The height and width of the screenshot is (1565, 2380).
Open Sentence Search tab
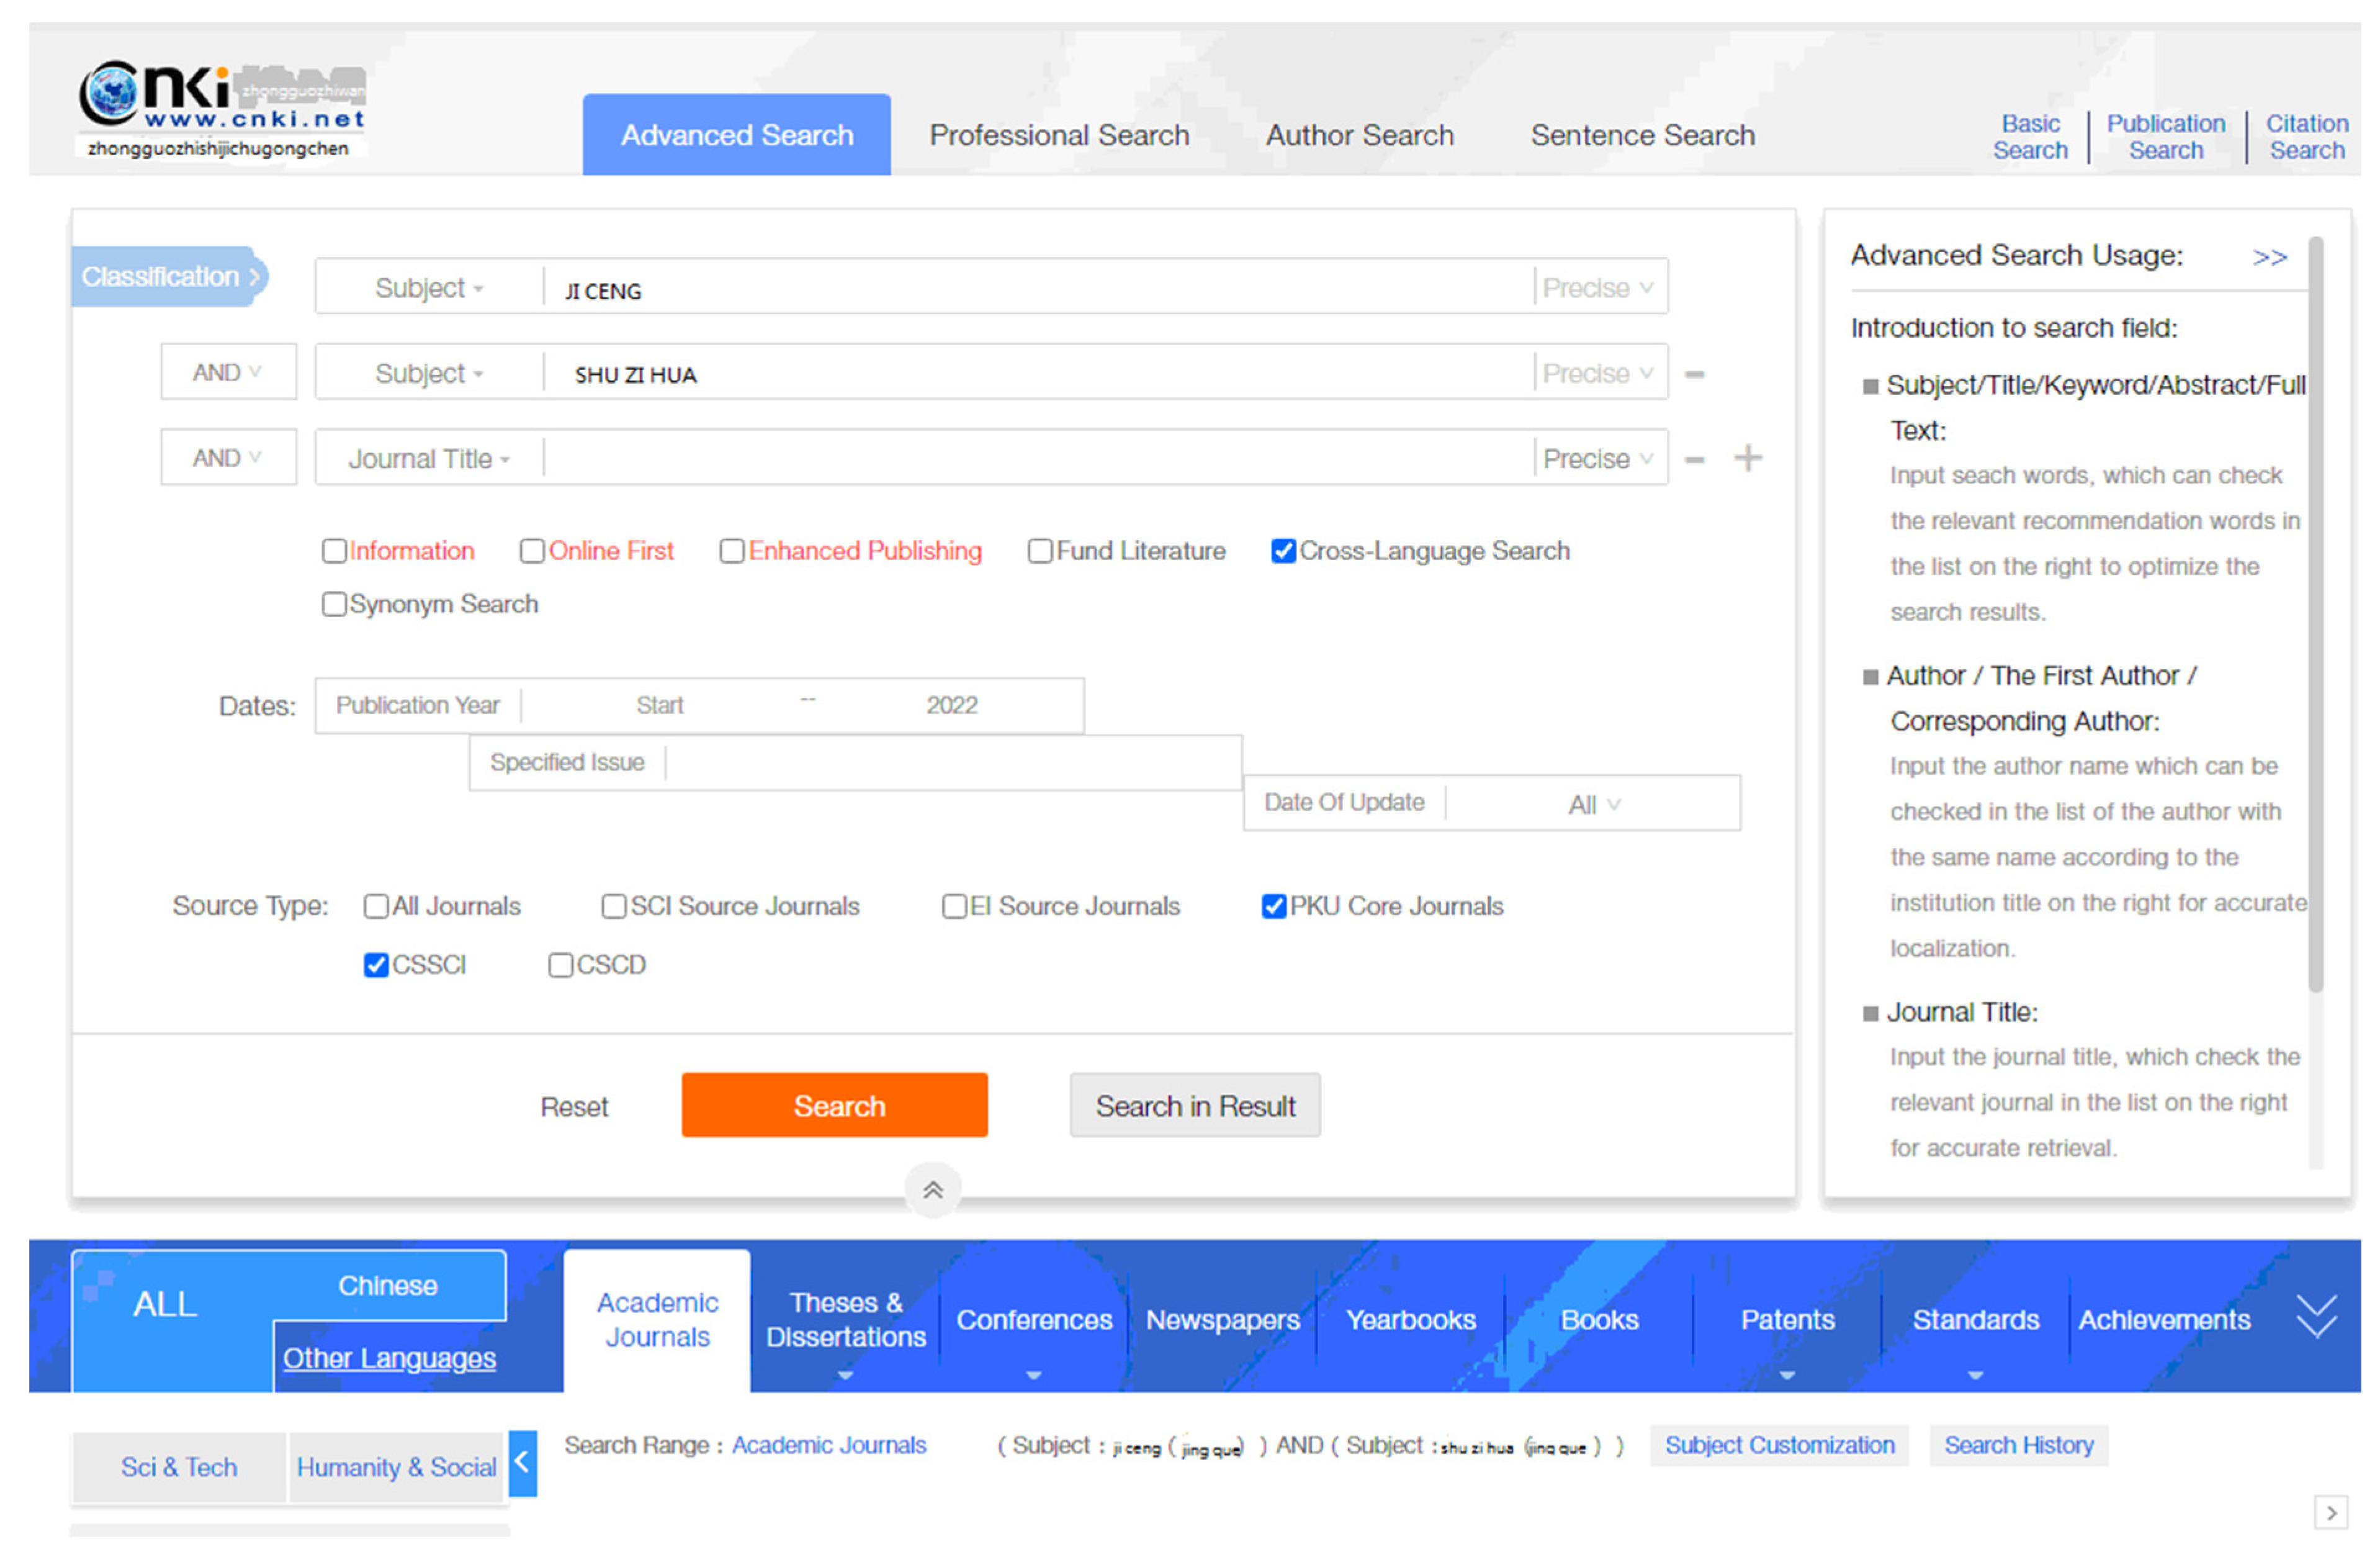point(1642,135)
